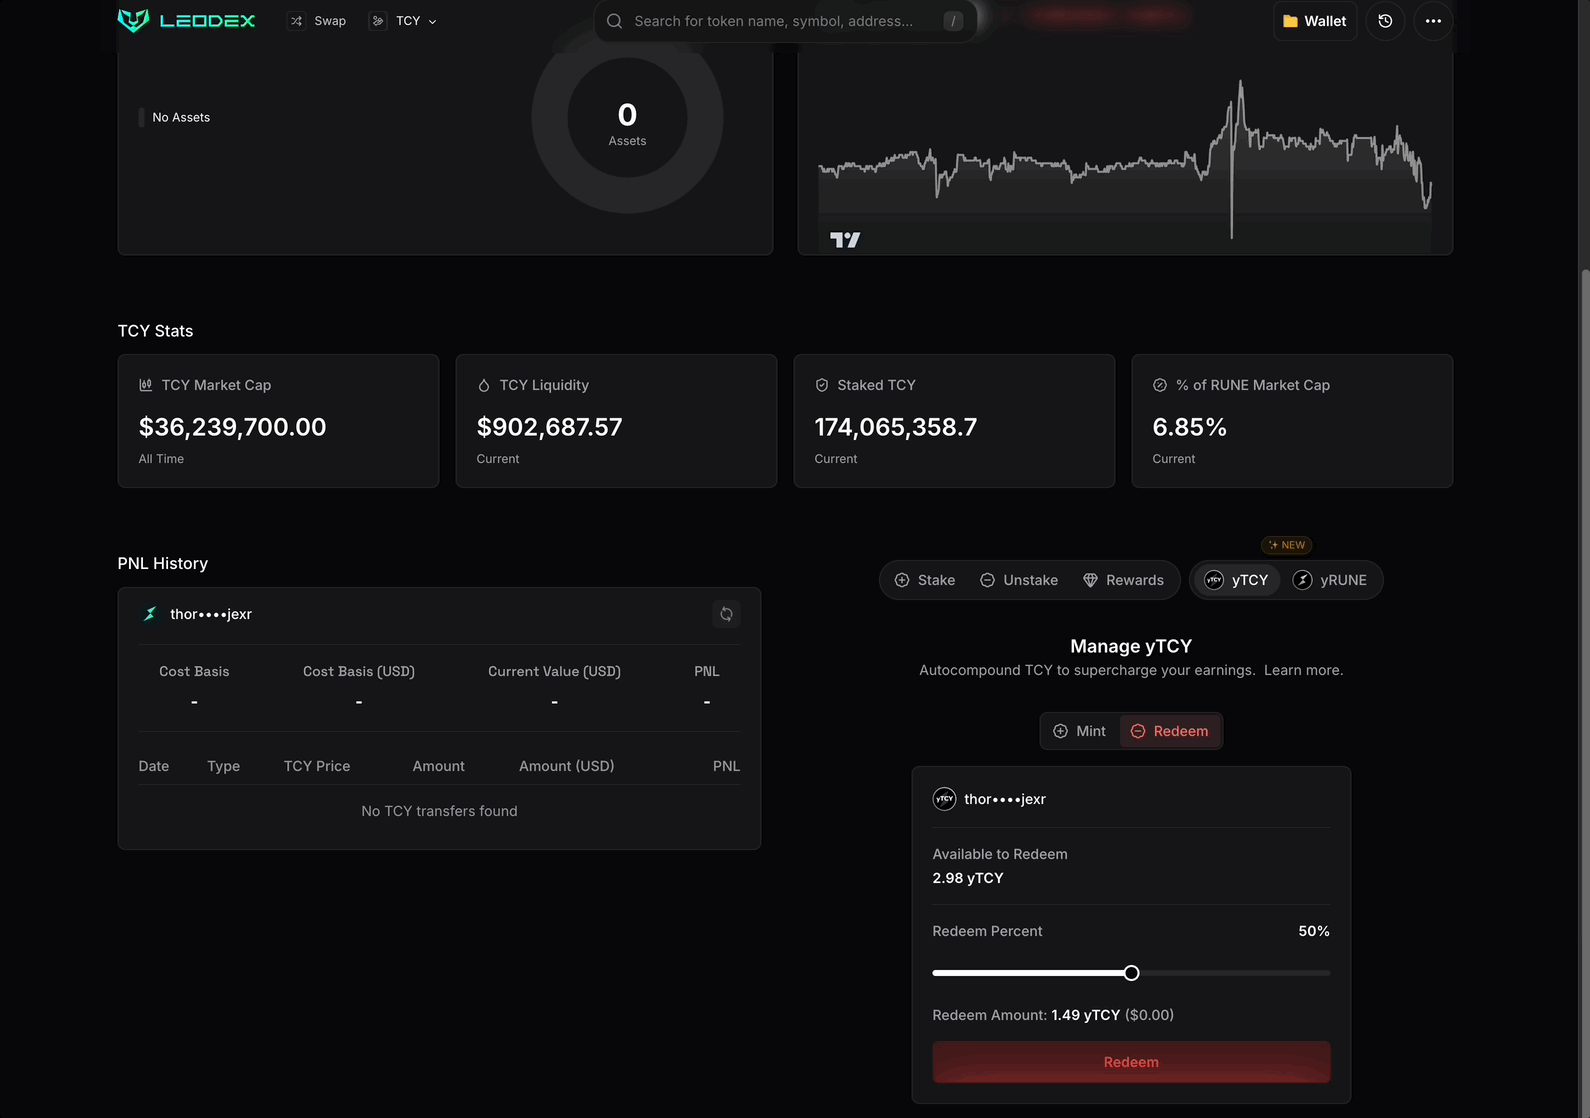Click the $902,687.57 liquidity value
Viewport: 1590px width, 1118px height.
click(550, 427)
